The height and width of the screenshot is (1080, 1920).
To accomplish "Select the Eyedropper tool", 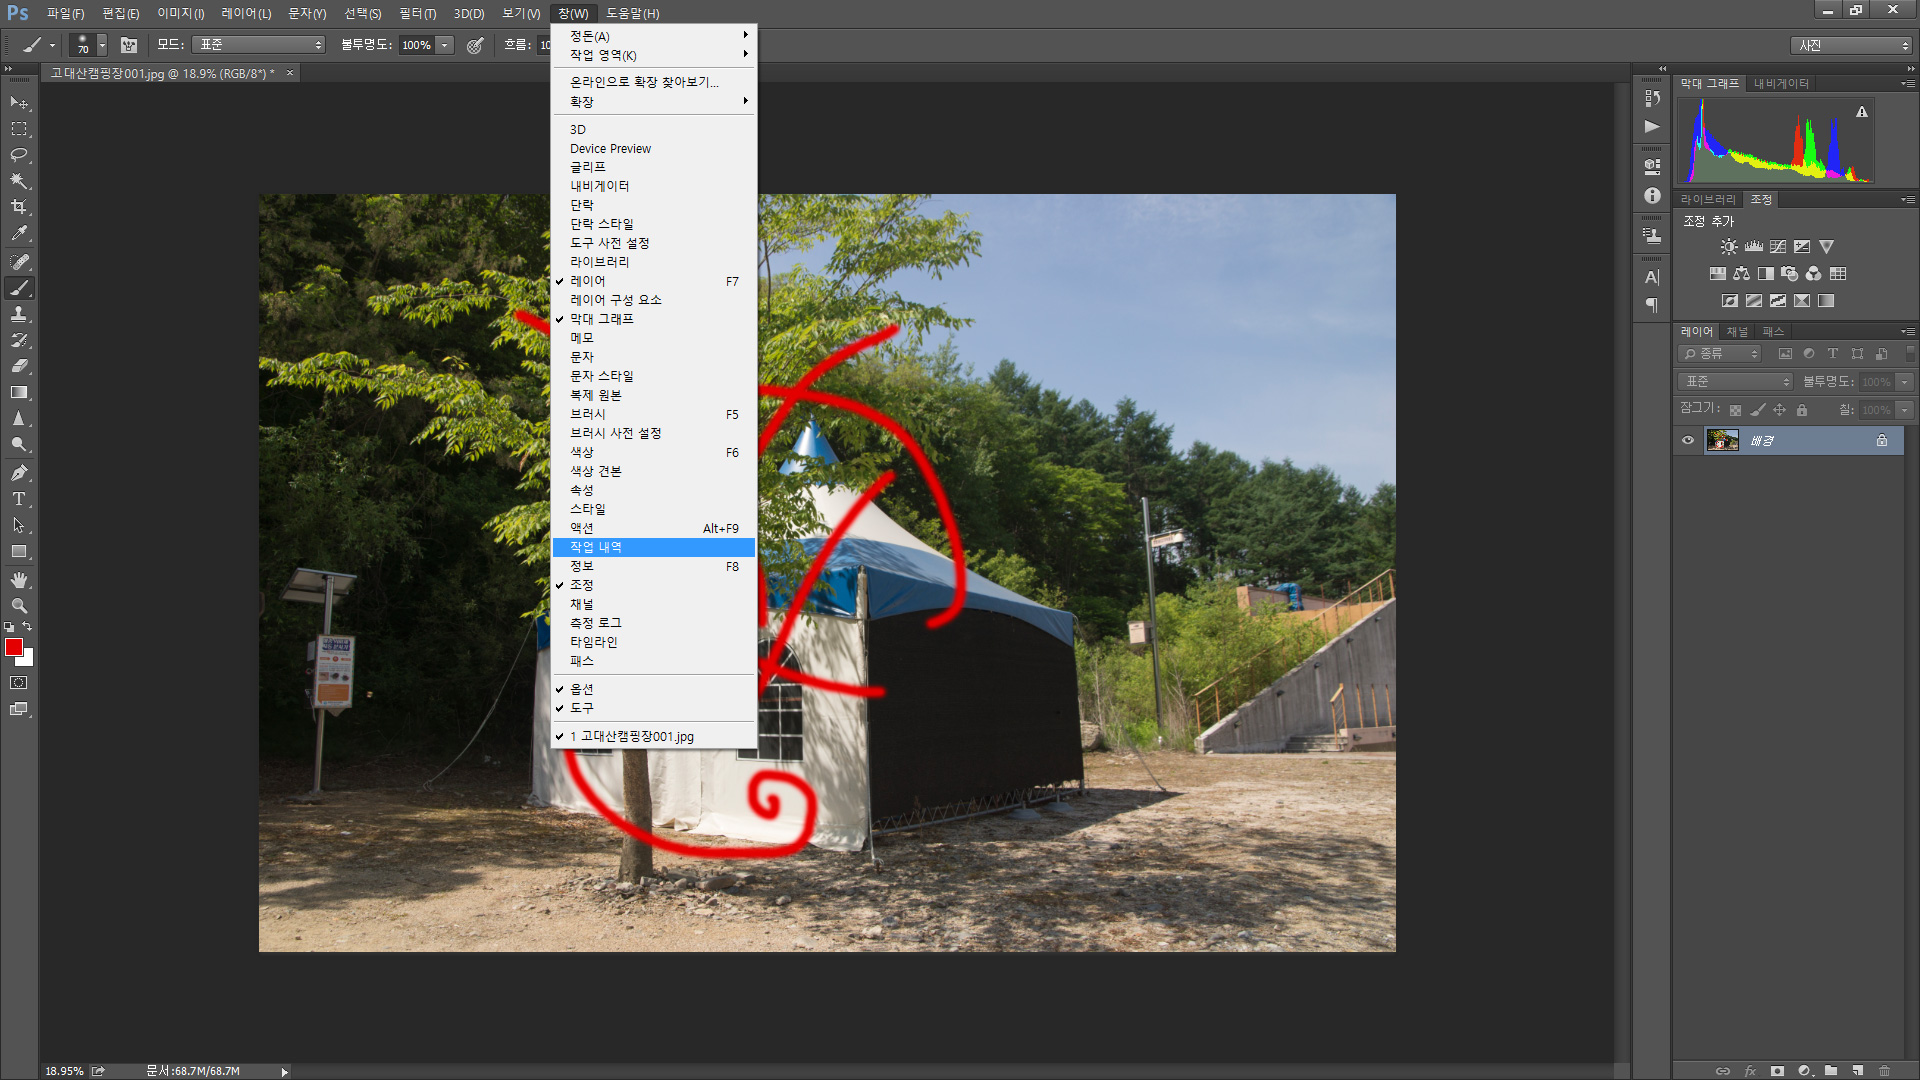I will pos(19,234).
